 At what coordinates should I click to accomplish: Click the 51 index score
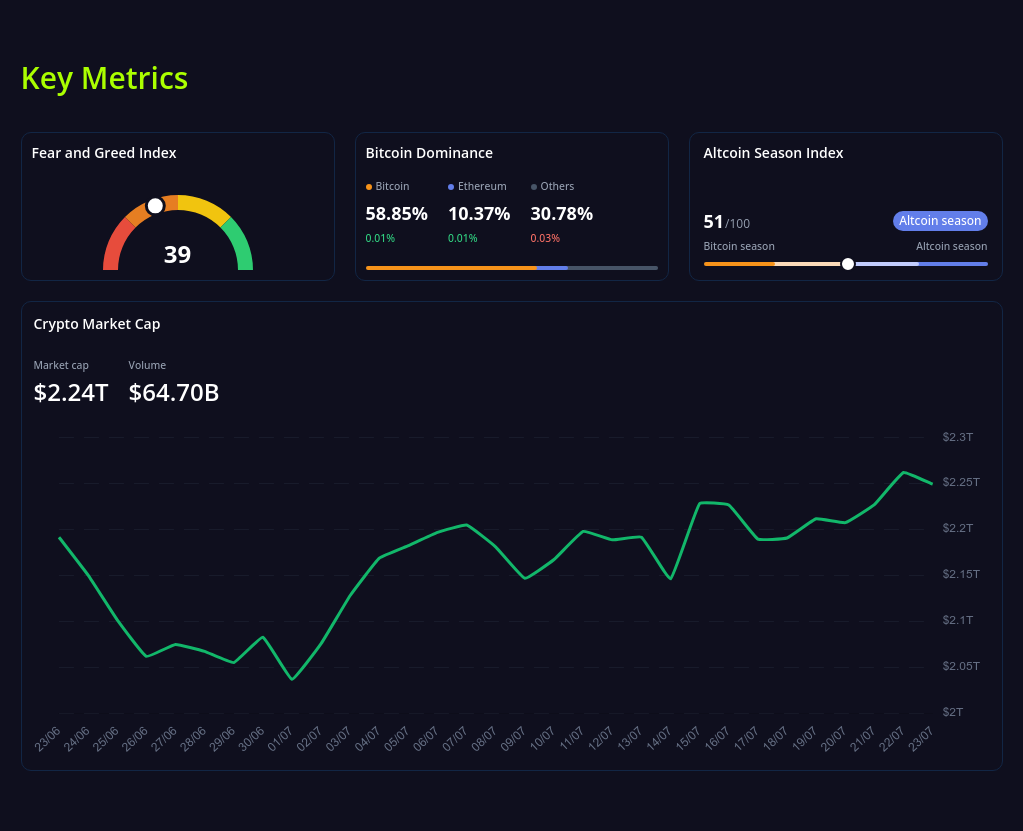click(713, 222)
